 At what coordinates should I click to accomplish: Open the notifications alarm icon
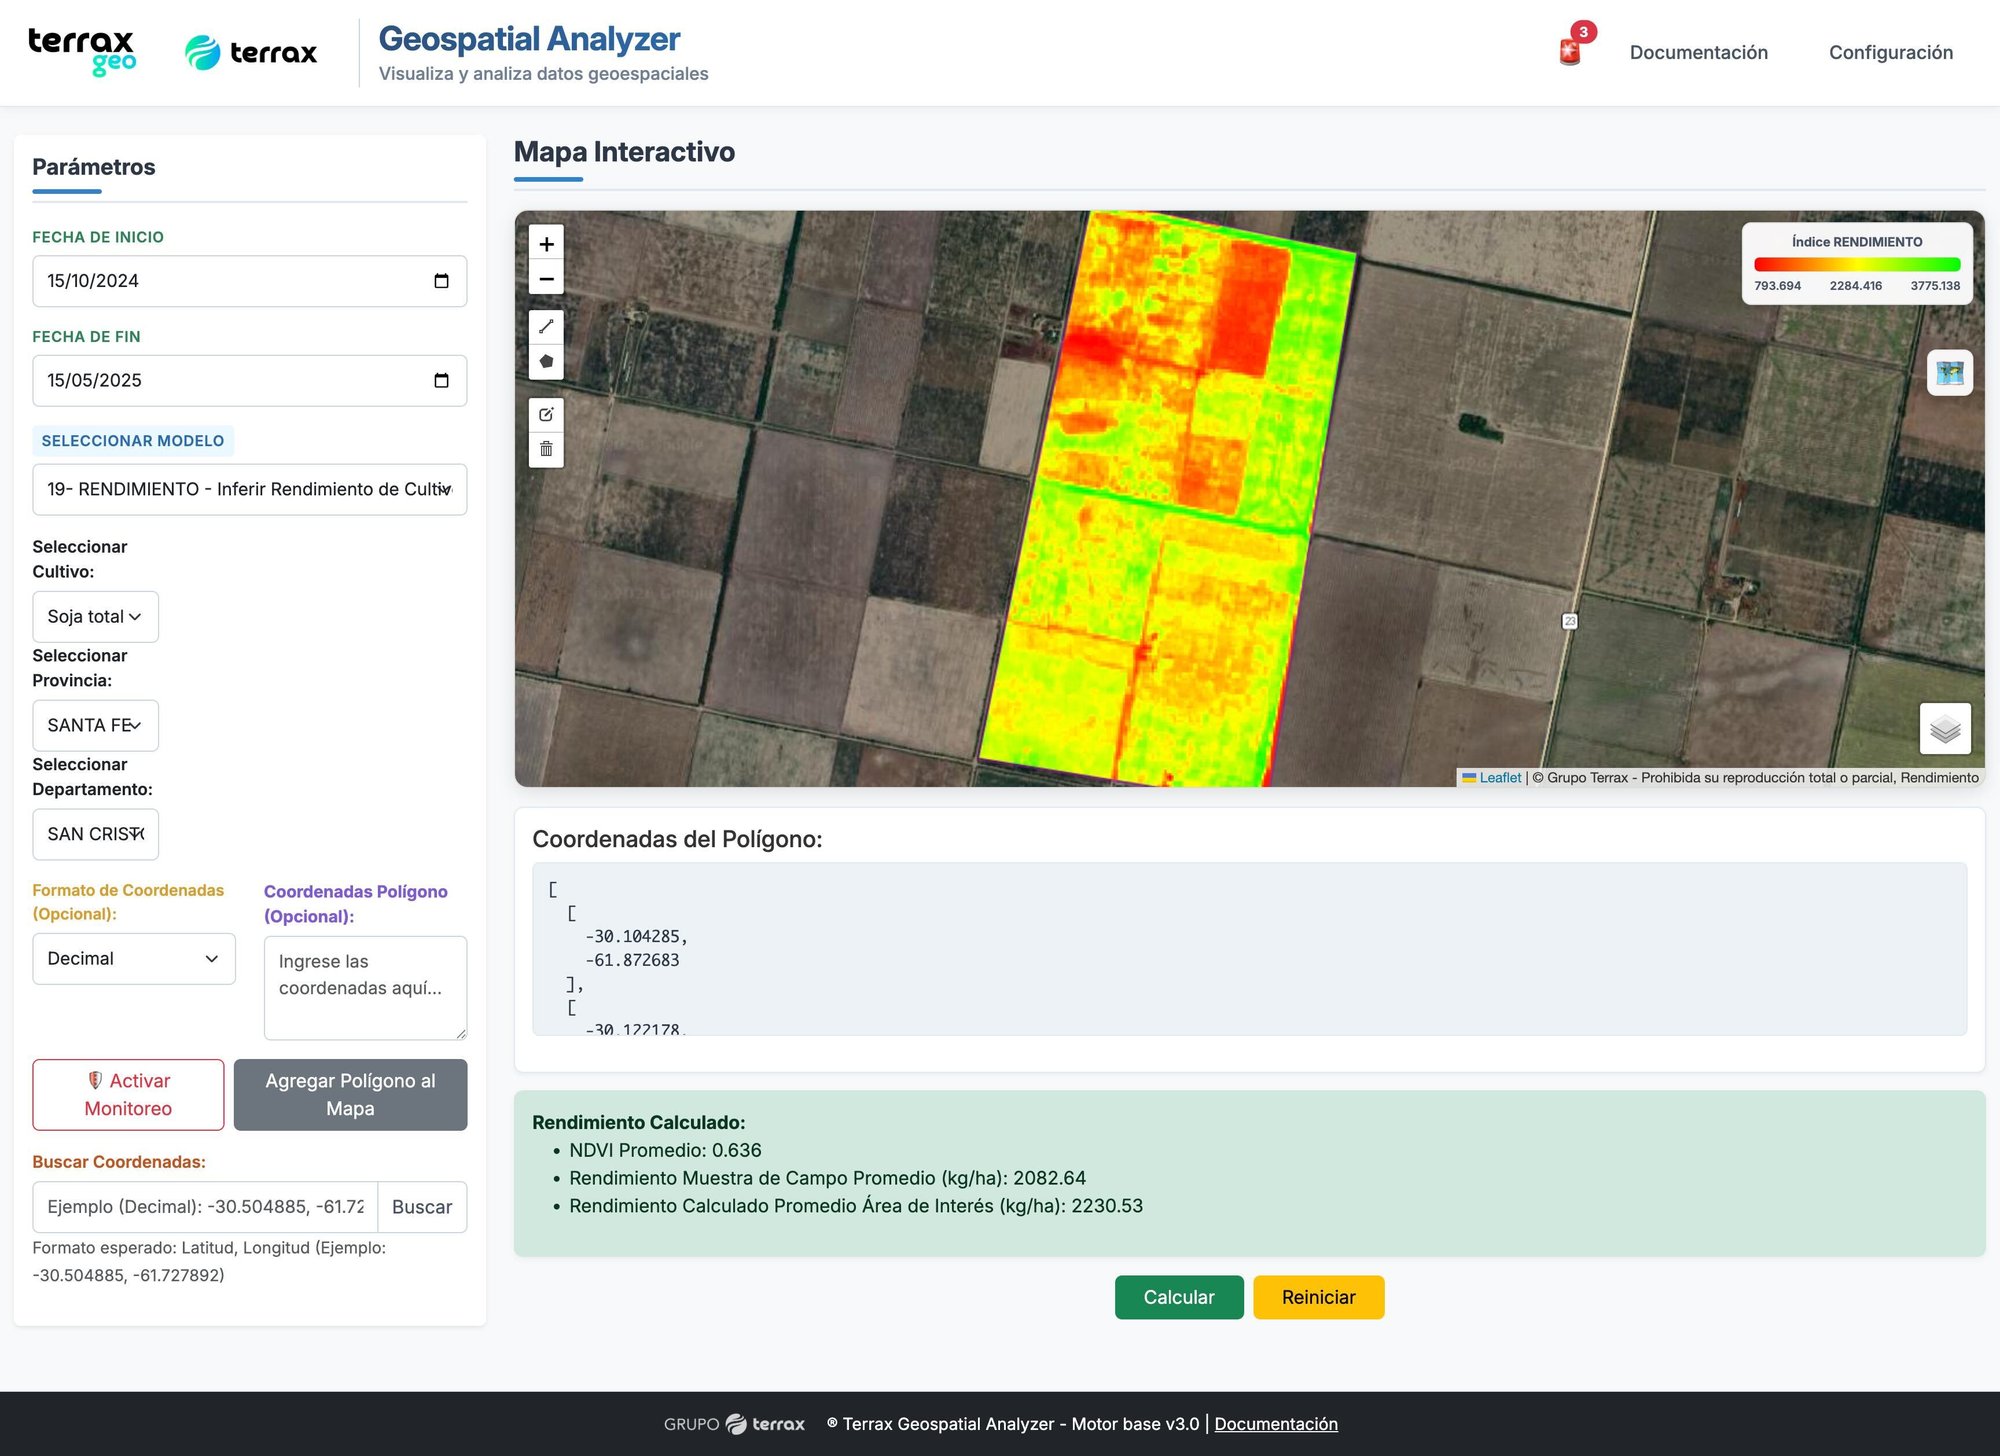tap(1570, 52)
